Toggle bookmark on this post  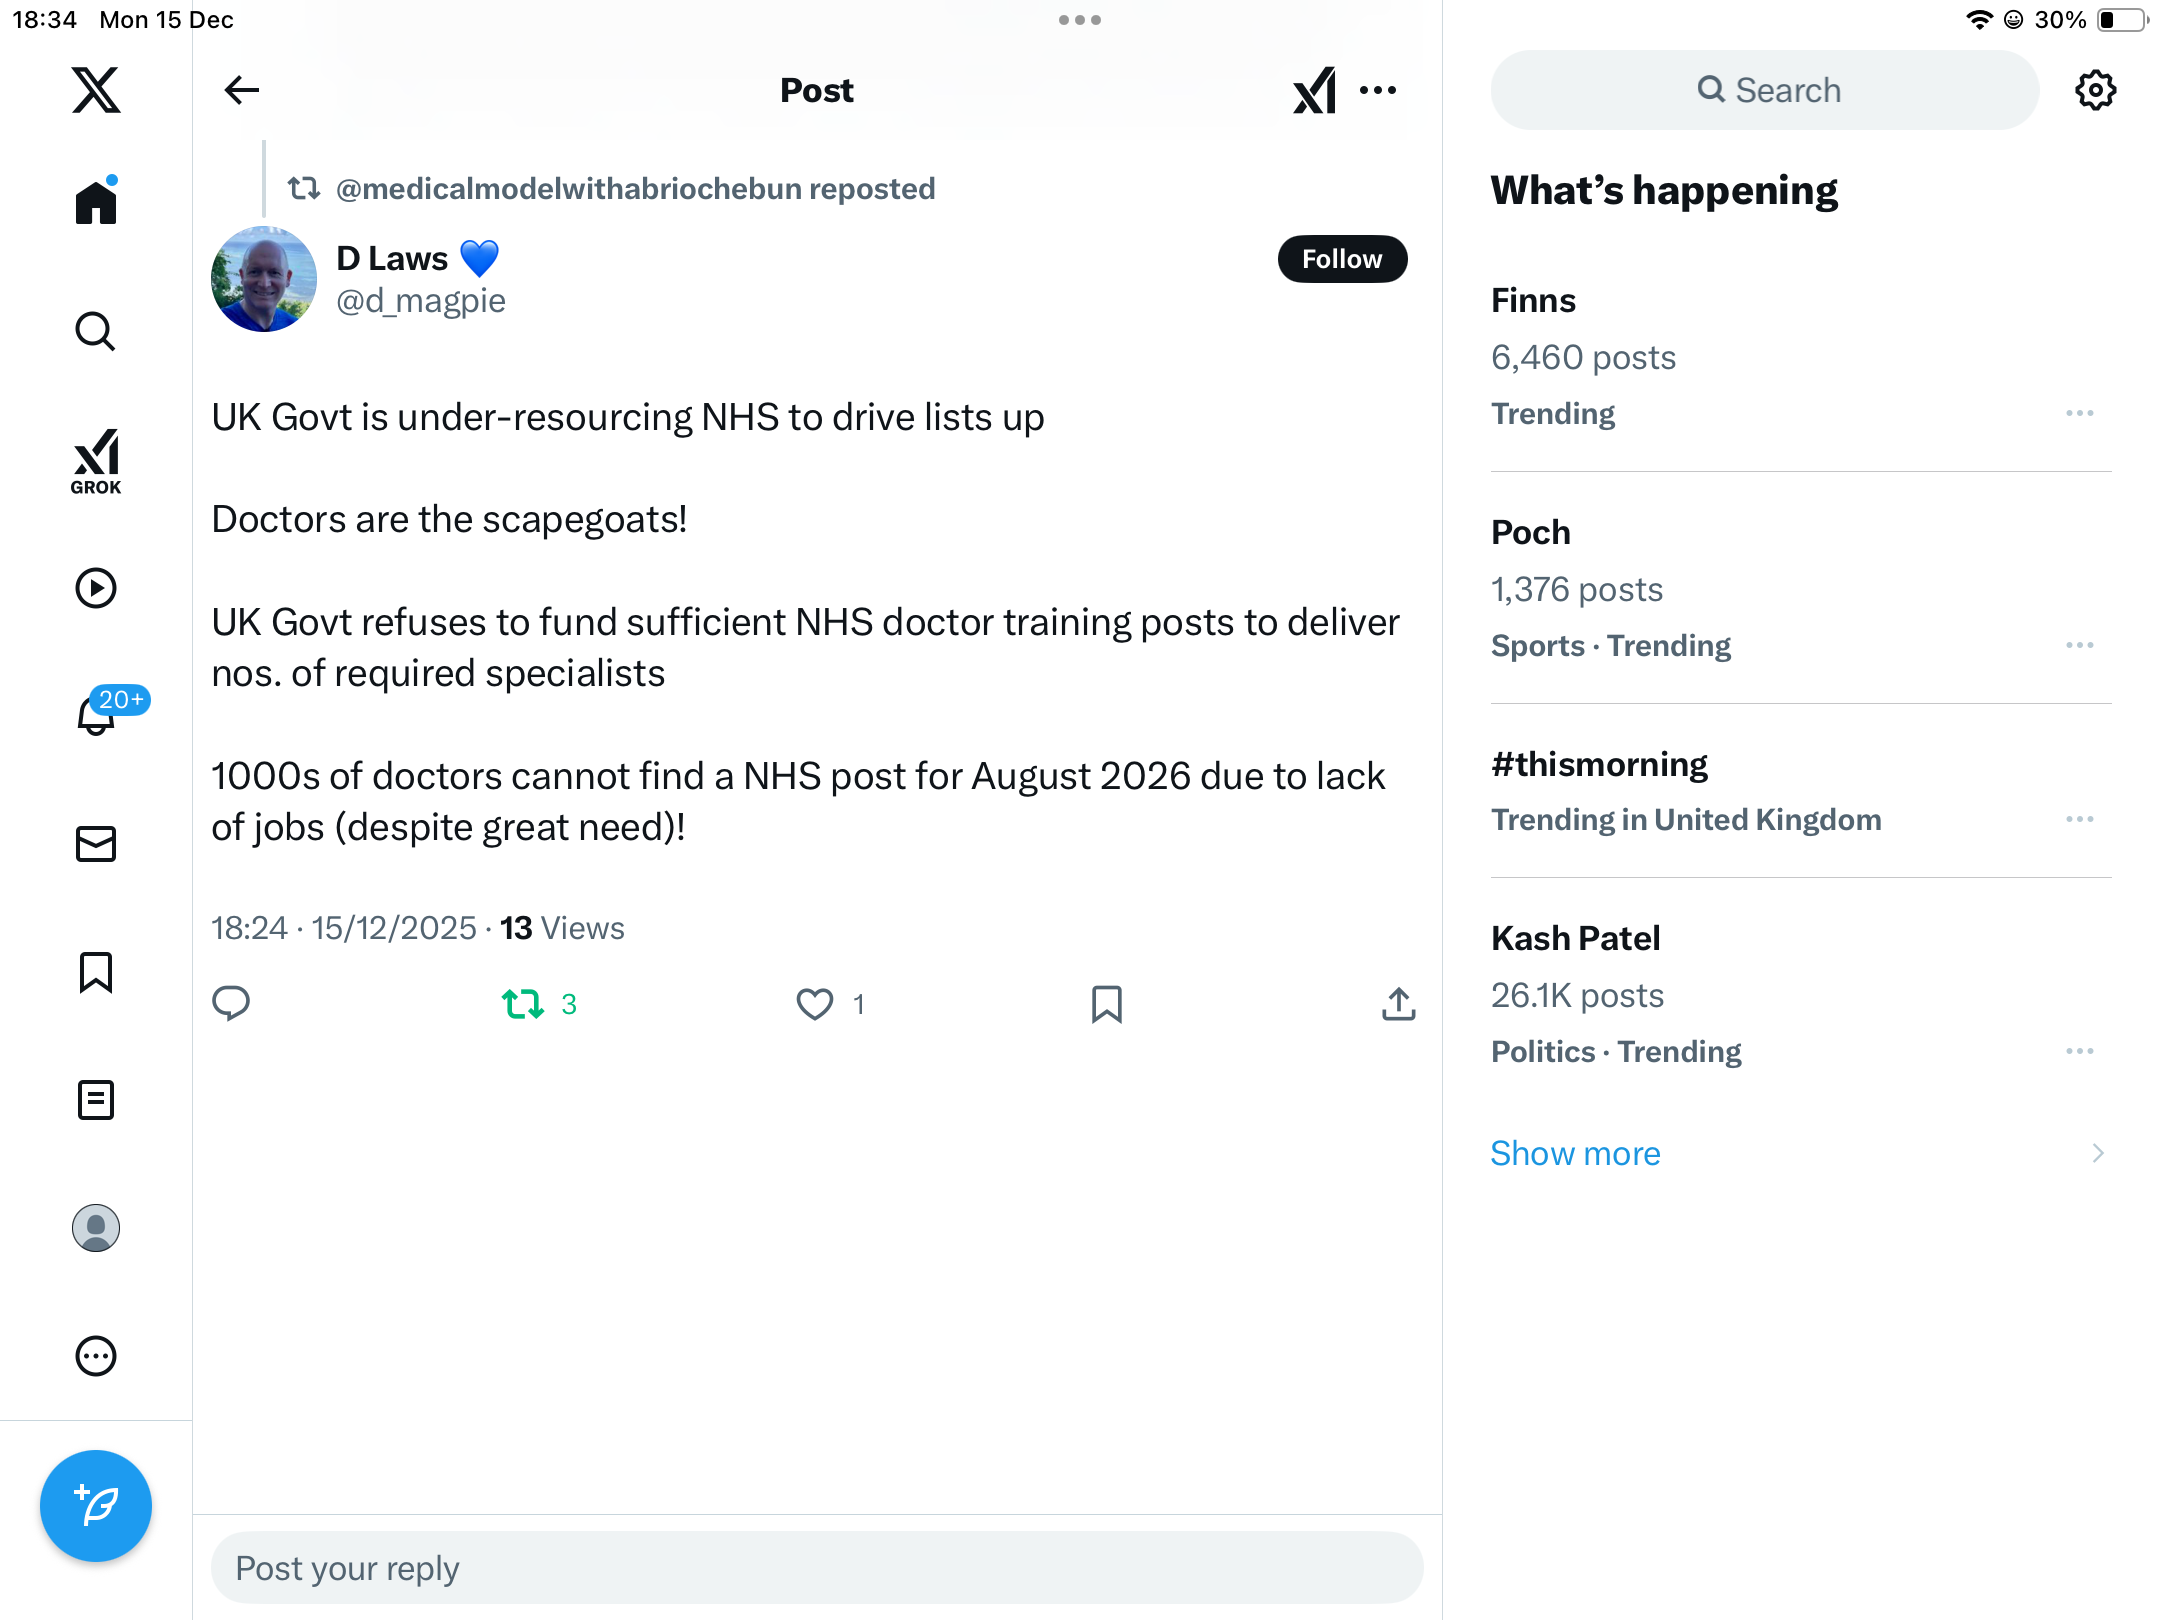[1106, 1004]
